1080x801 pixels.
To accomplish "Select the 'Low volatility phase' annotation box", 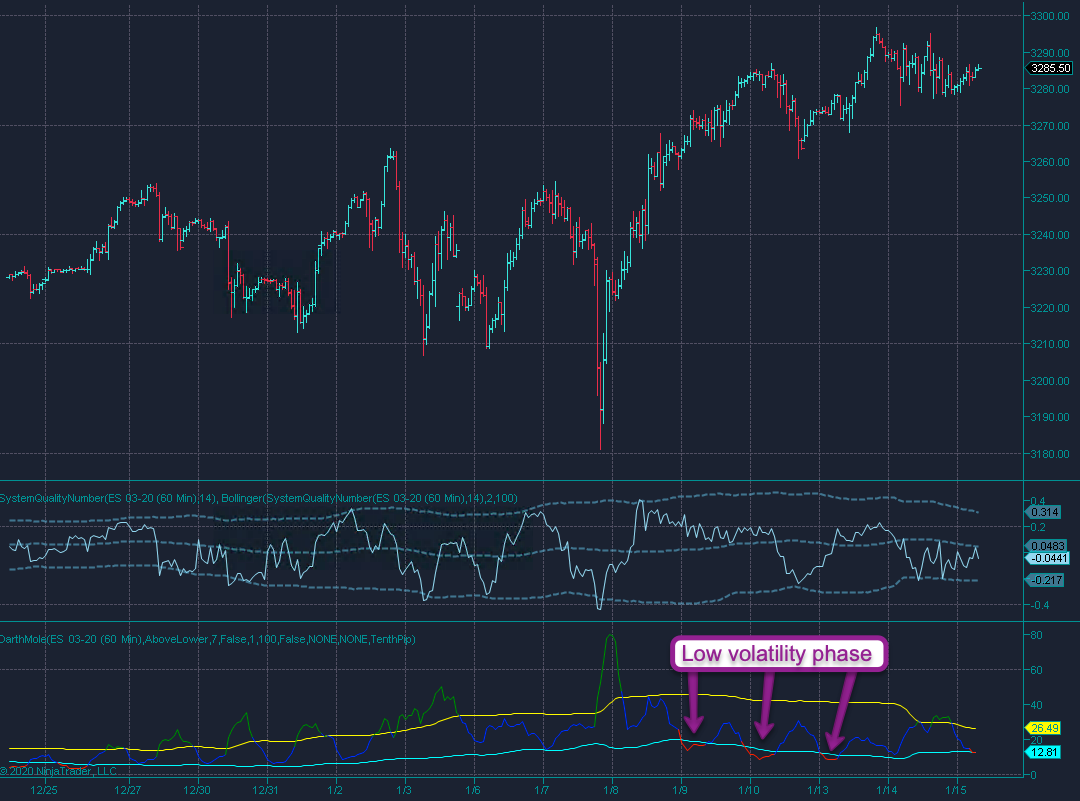I will (x=777, y=655).
